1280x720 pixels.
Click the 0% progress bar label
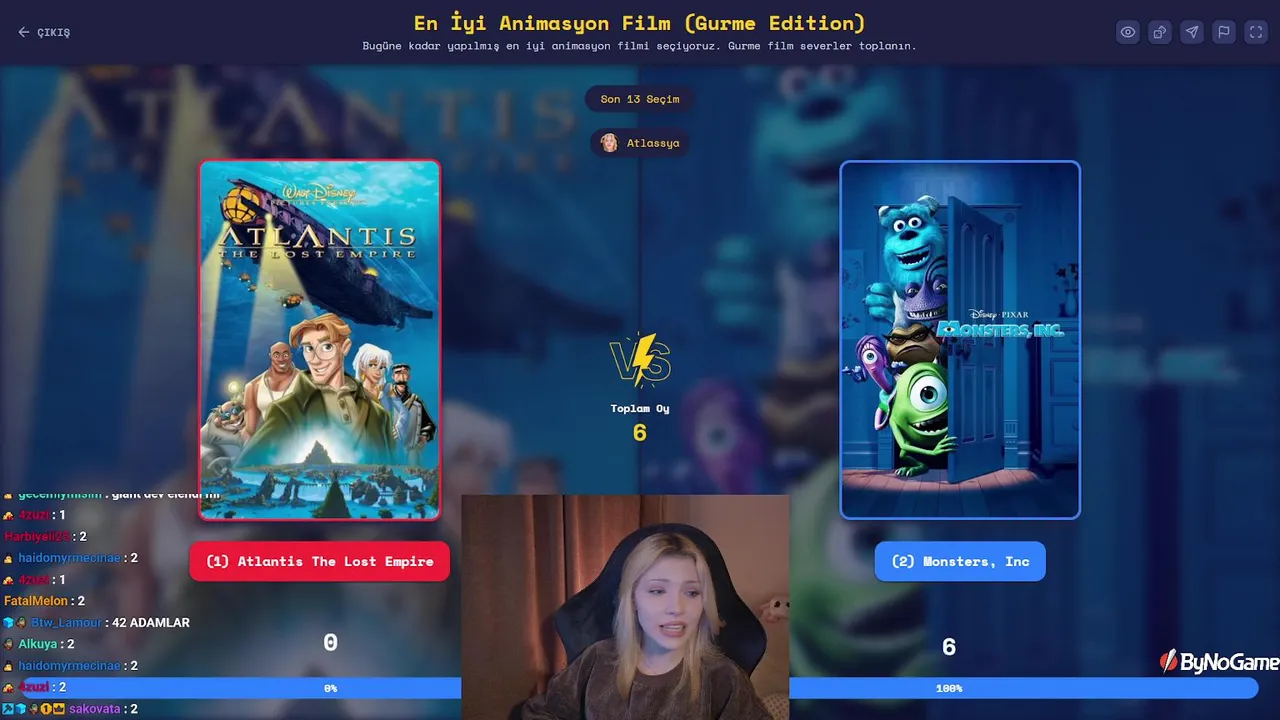(x=330, y=688)
